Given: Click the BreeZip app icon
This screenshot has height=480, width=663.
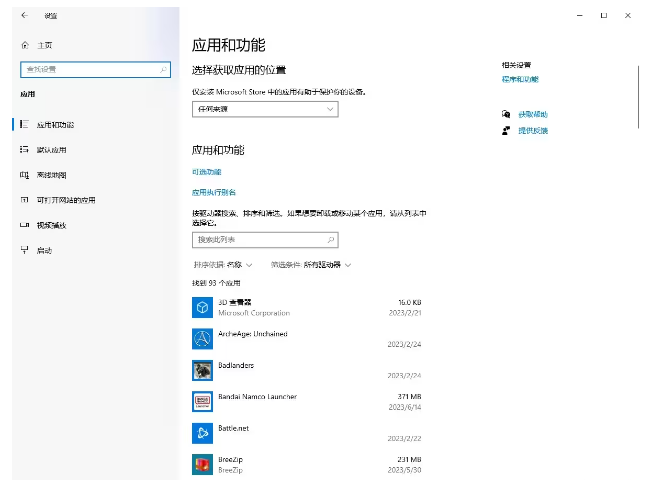Looking at the screenshot, I should [202, 464].
